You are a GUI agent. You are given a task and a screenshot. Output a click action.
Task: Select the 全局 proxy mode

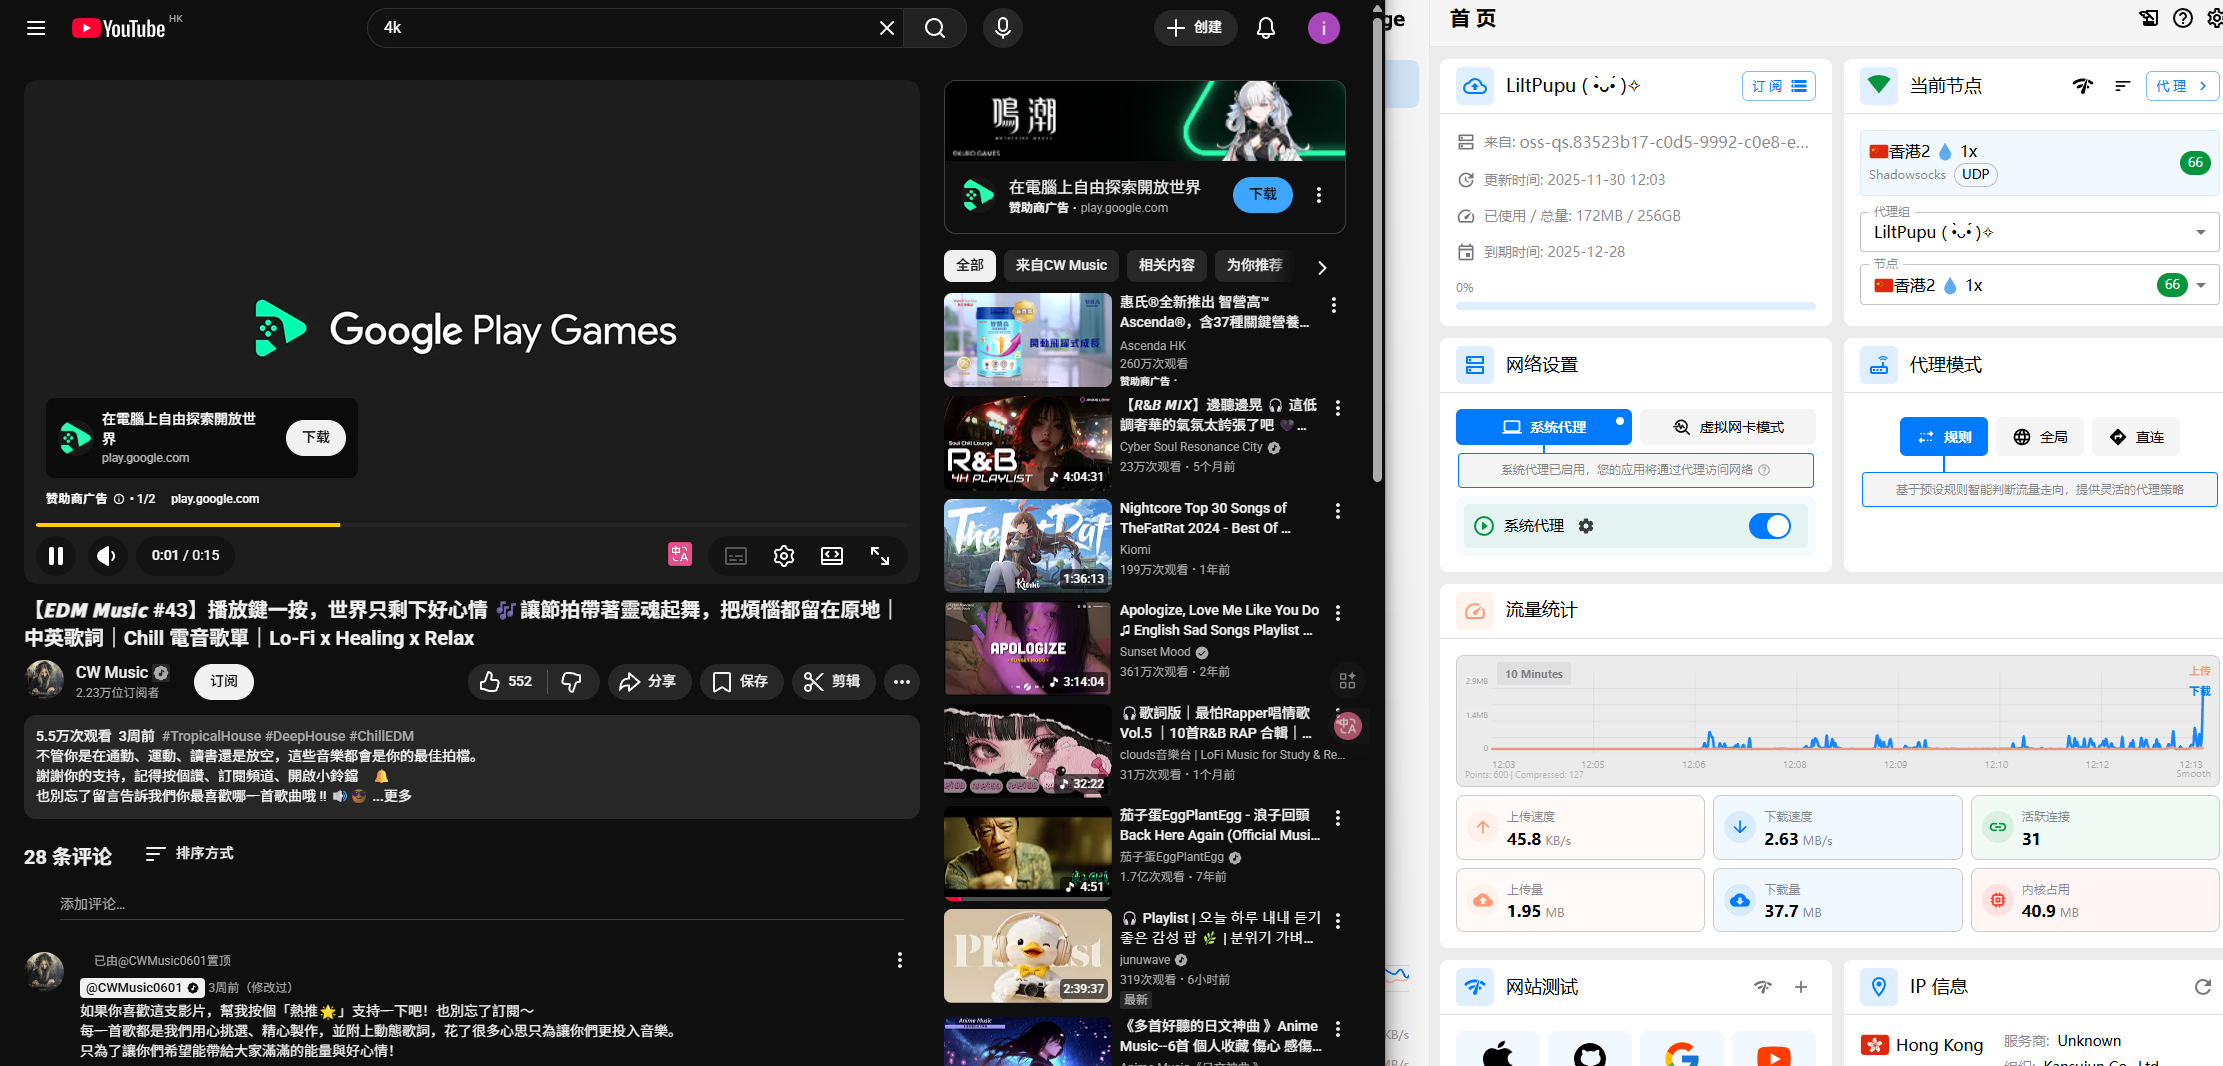[2041, 437]
